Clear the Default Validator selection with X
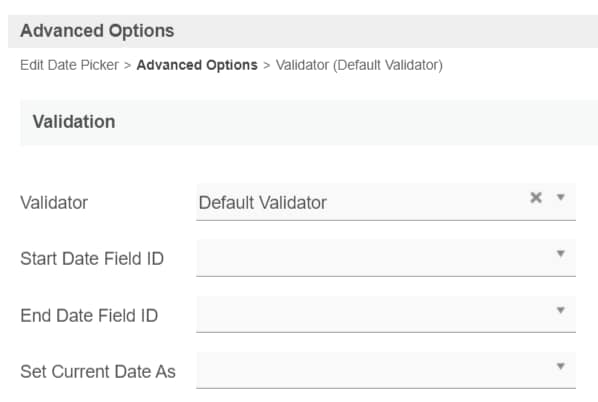 [536, 198]
